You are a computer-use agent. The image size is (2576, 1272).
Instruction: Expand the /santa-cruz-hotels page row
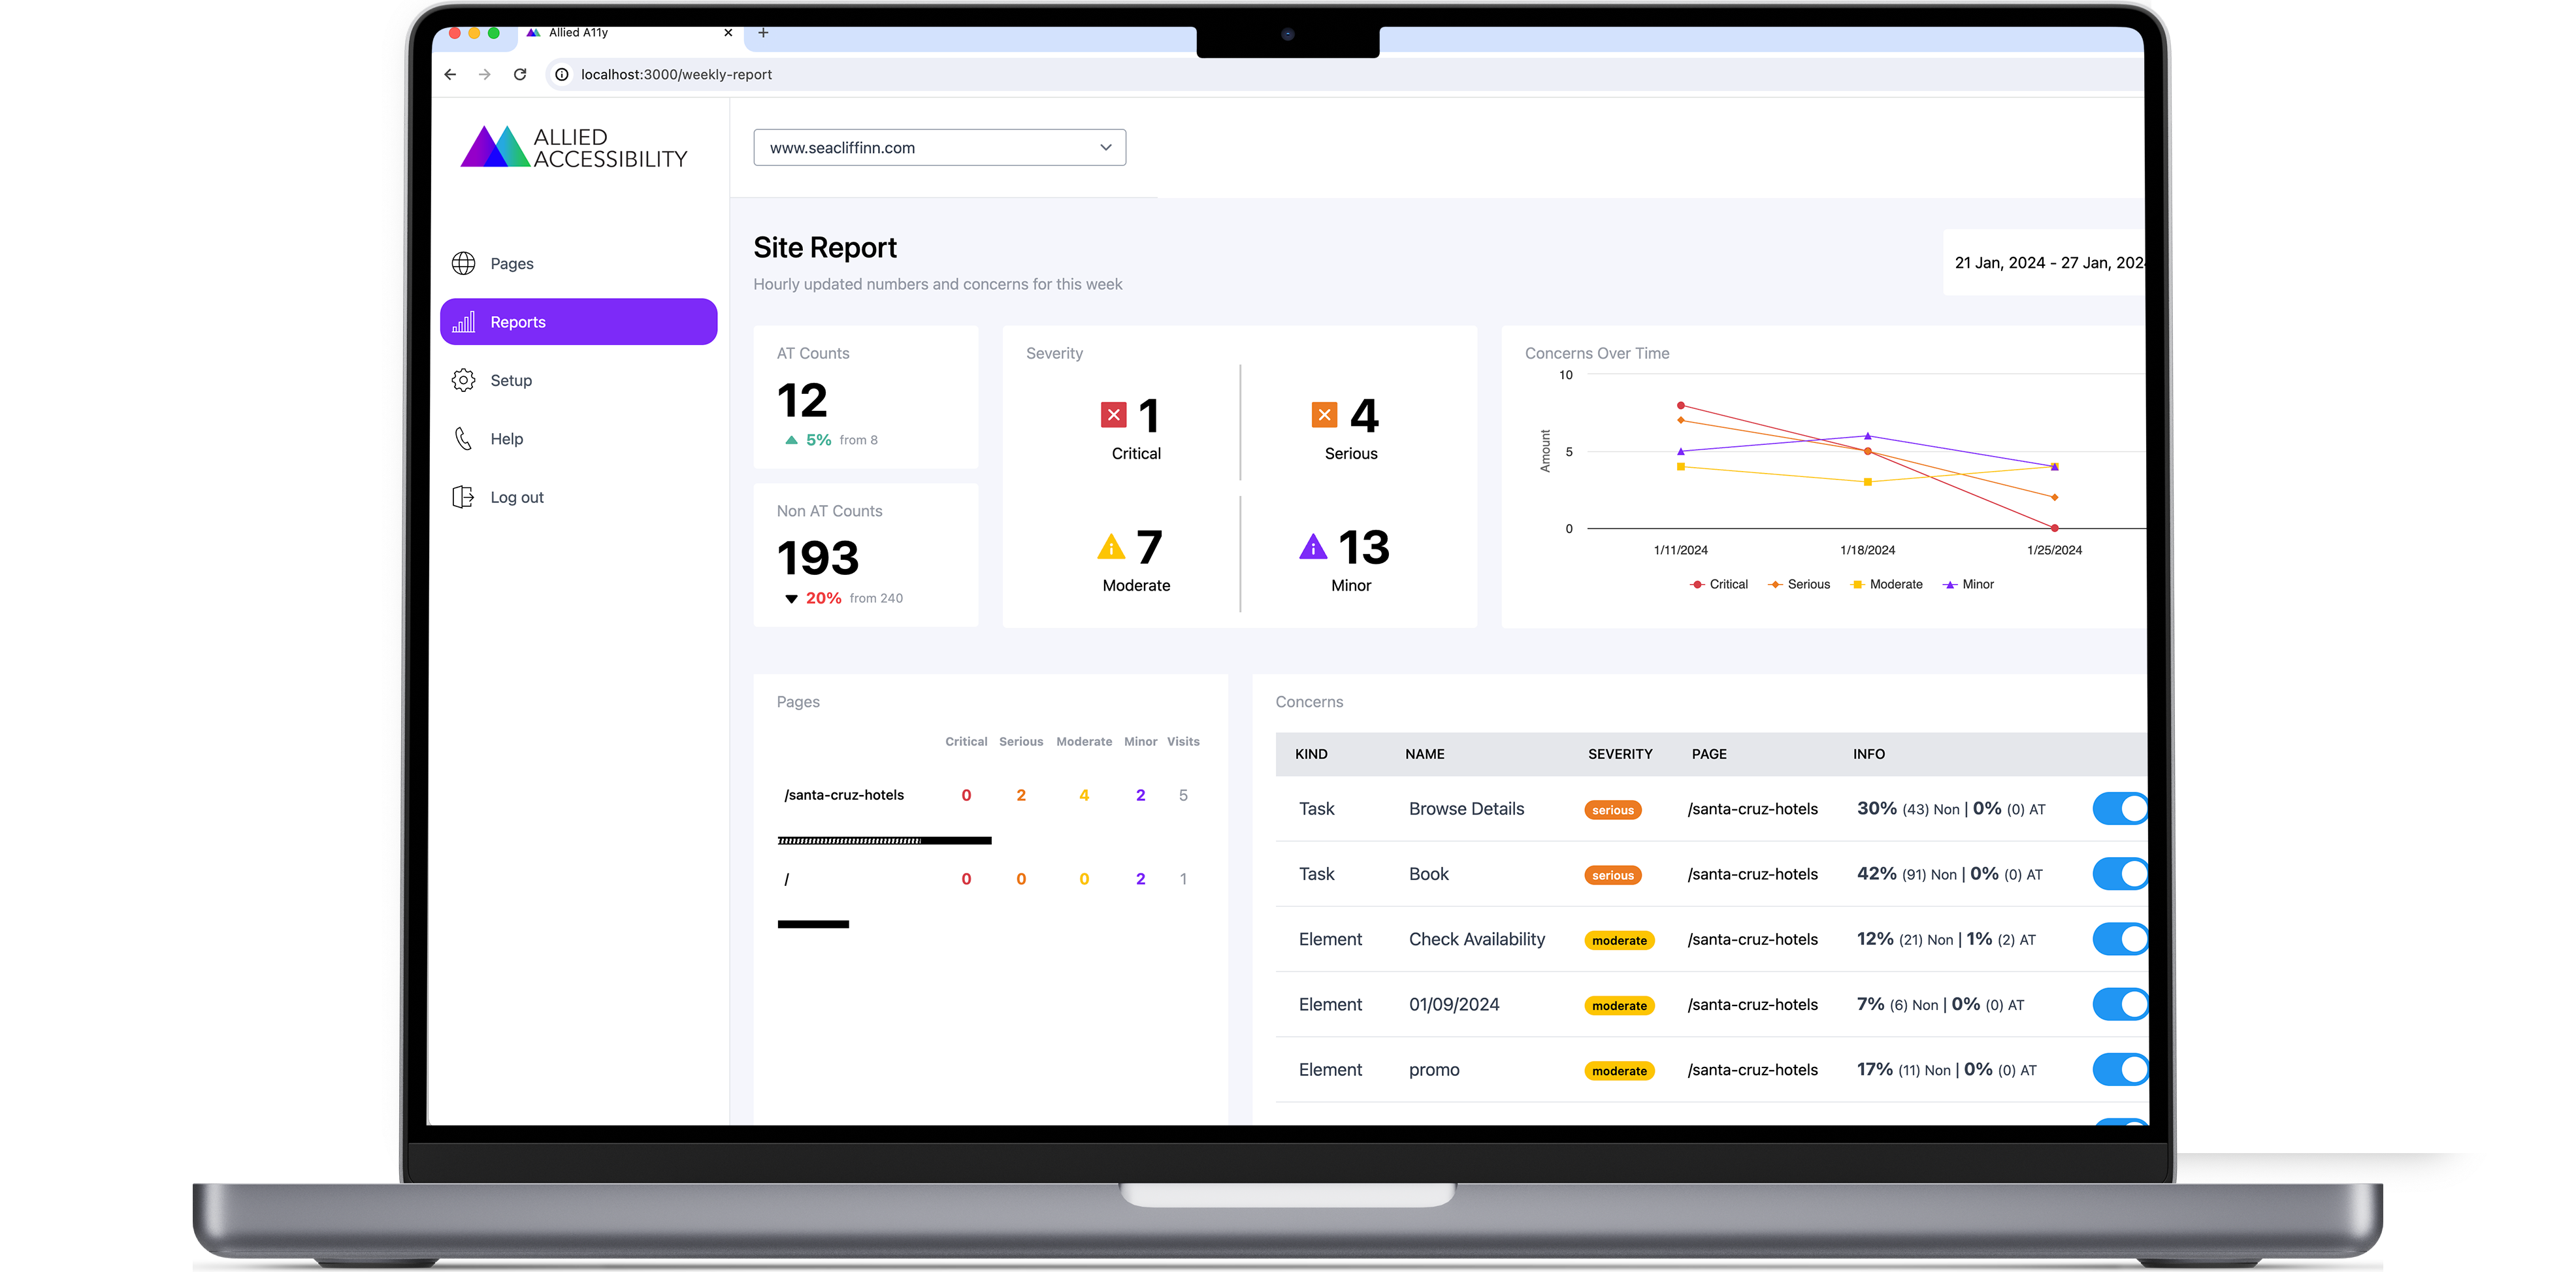point(846,797)
